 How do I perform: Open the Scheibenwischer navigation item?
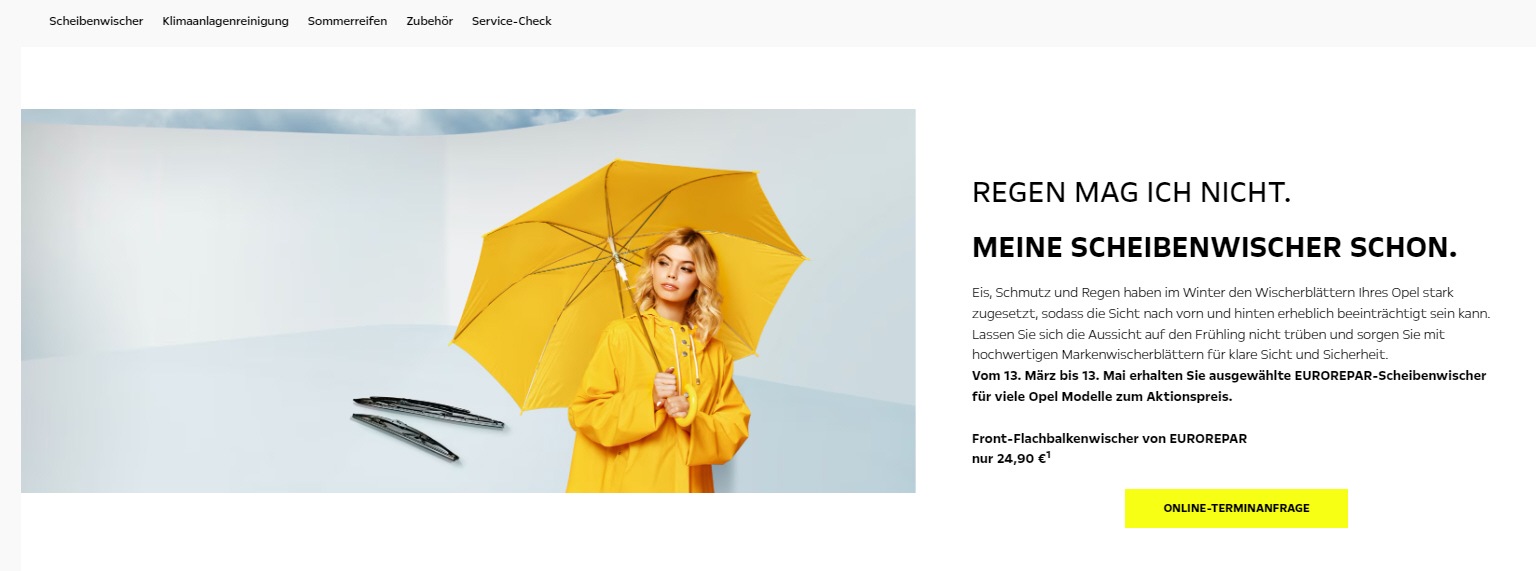96,21
